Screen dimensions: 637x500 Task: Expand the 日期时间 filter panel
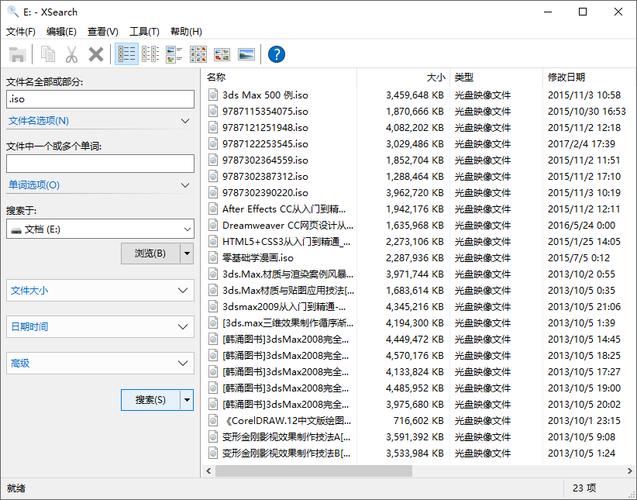(x=100, y=327)
